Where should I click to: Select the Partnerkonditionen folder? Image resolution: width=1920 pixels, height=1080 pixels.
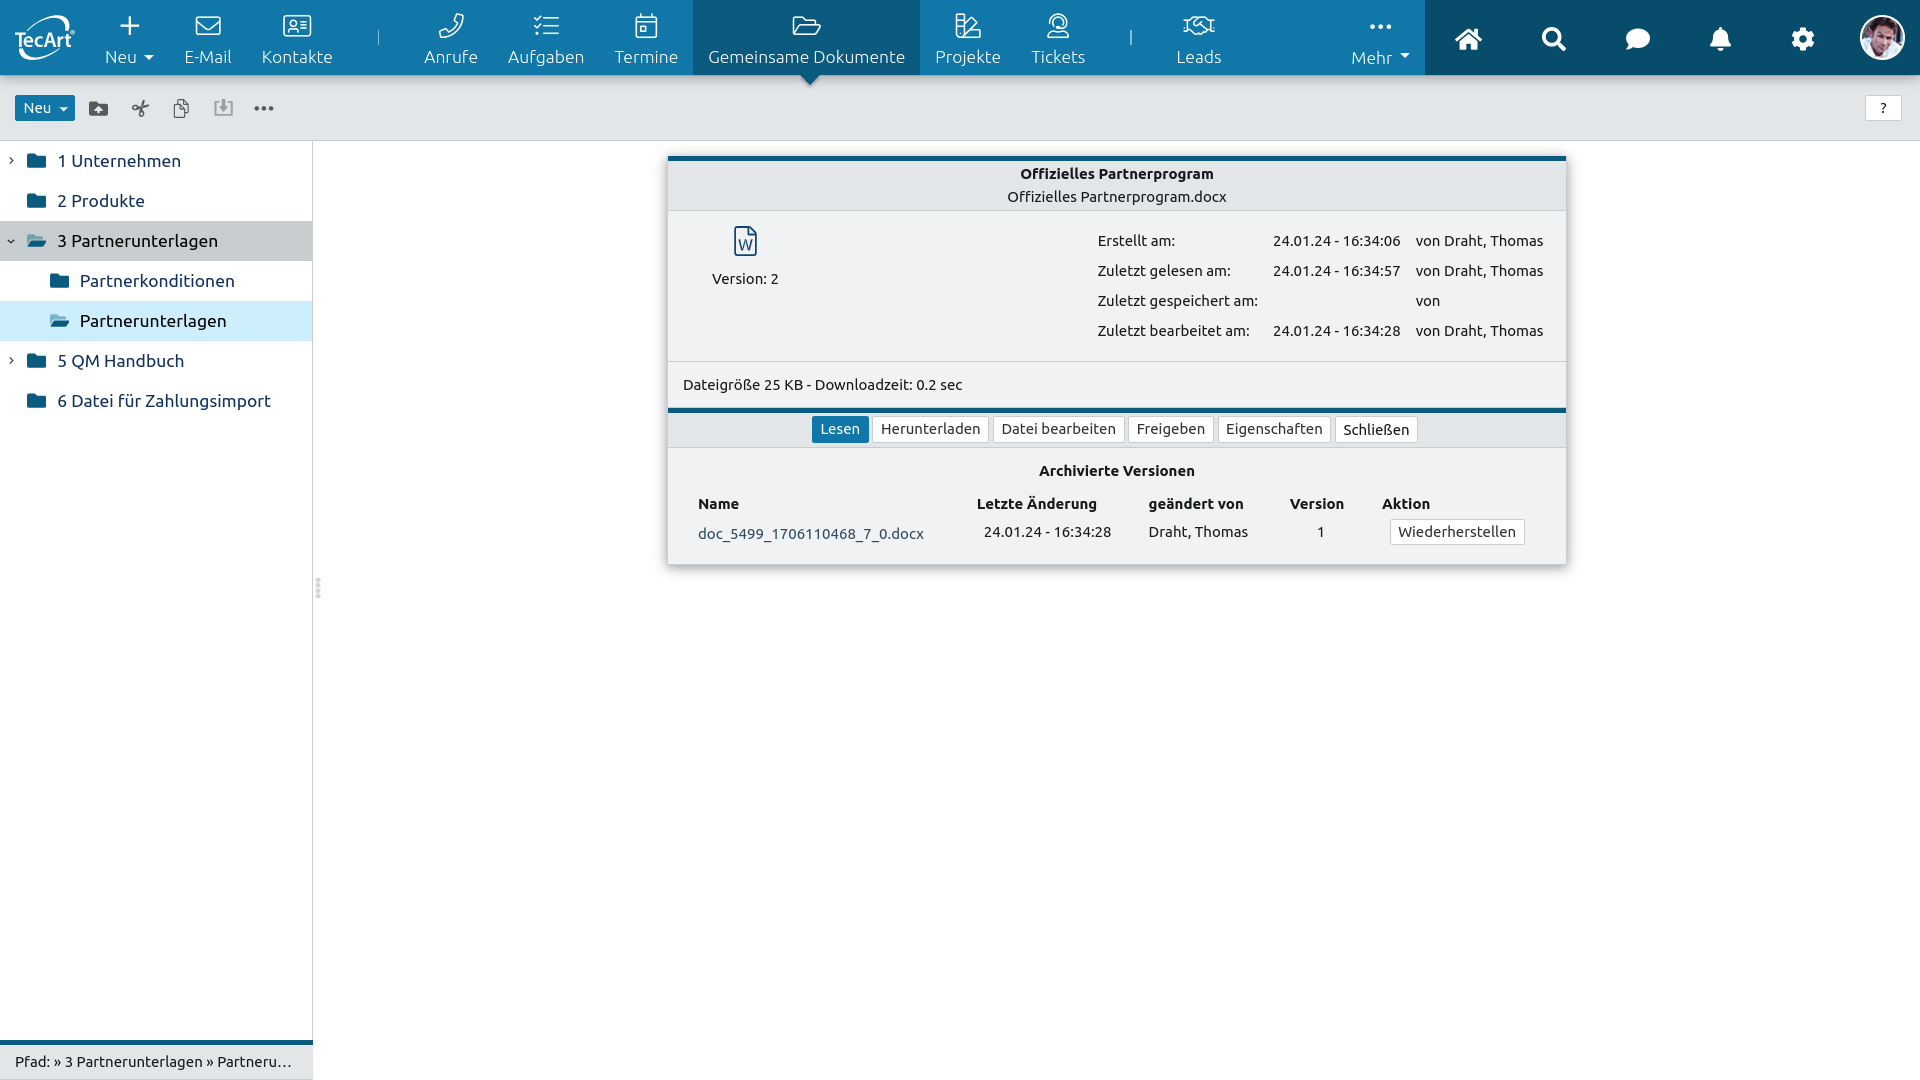(x=157, y=281)
